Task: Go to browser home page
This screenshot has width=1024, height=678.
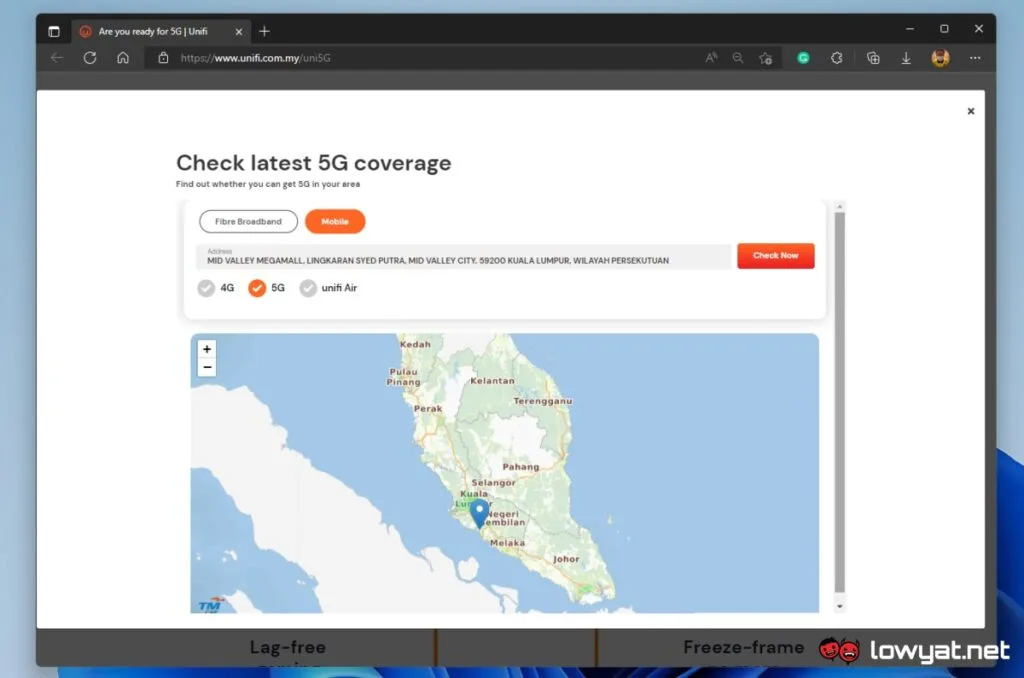Action: (x=123, y=58)
